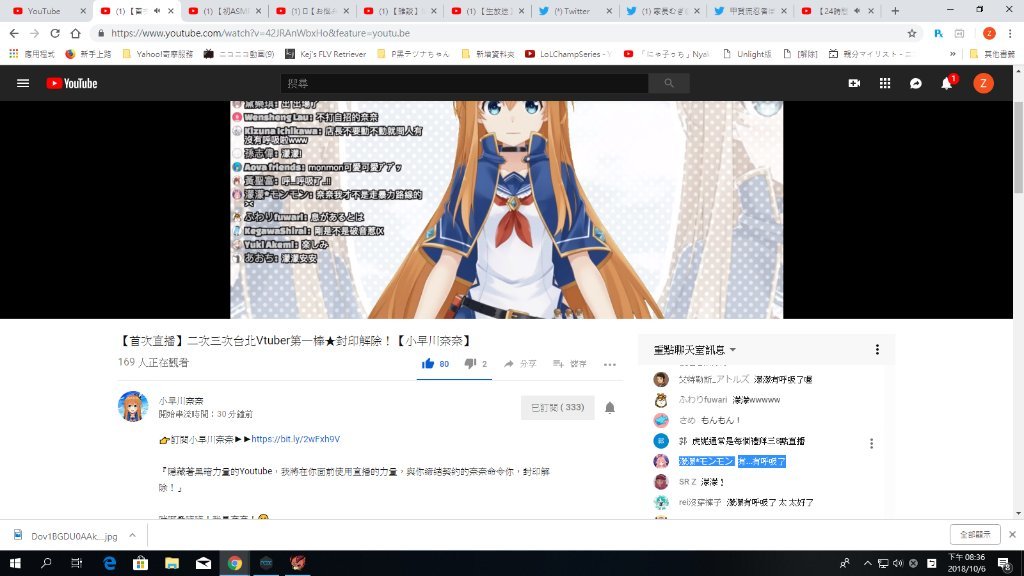Like the video with thumbs up
This screenshot has width=1024, height=576.
428,364
